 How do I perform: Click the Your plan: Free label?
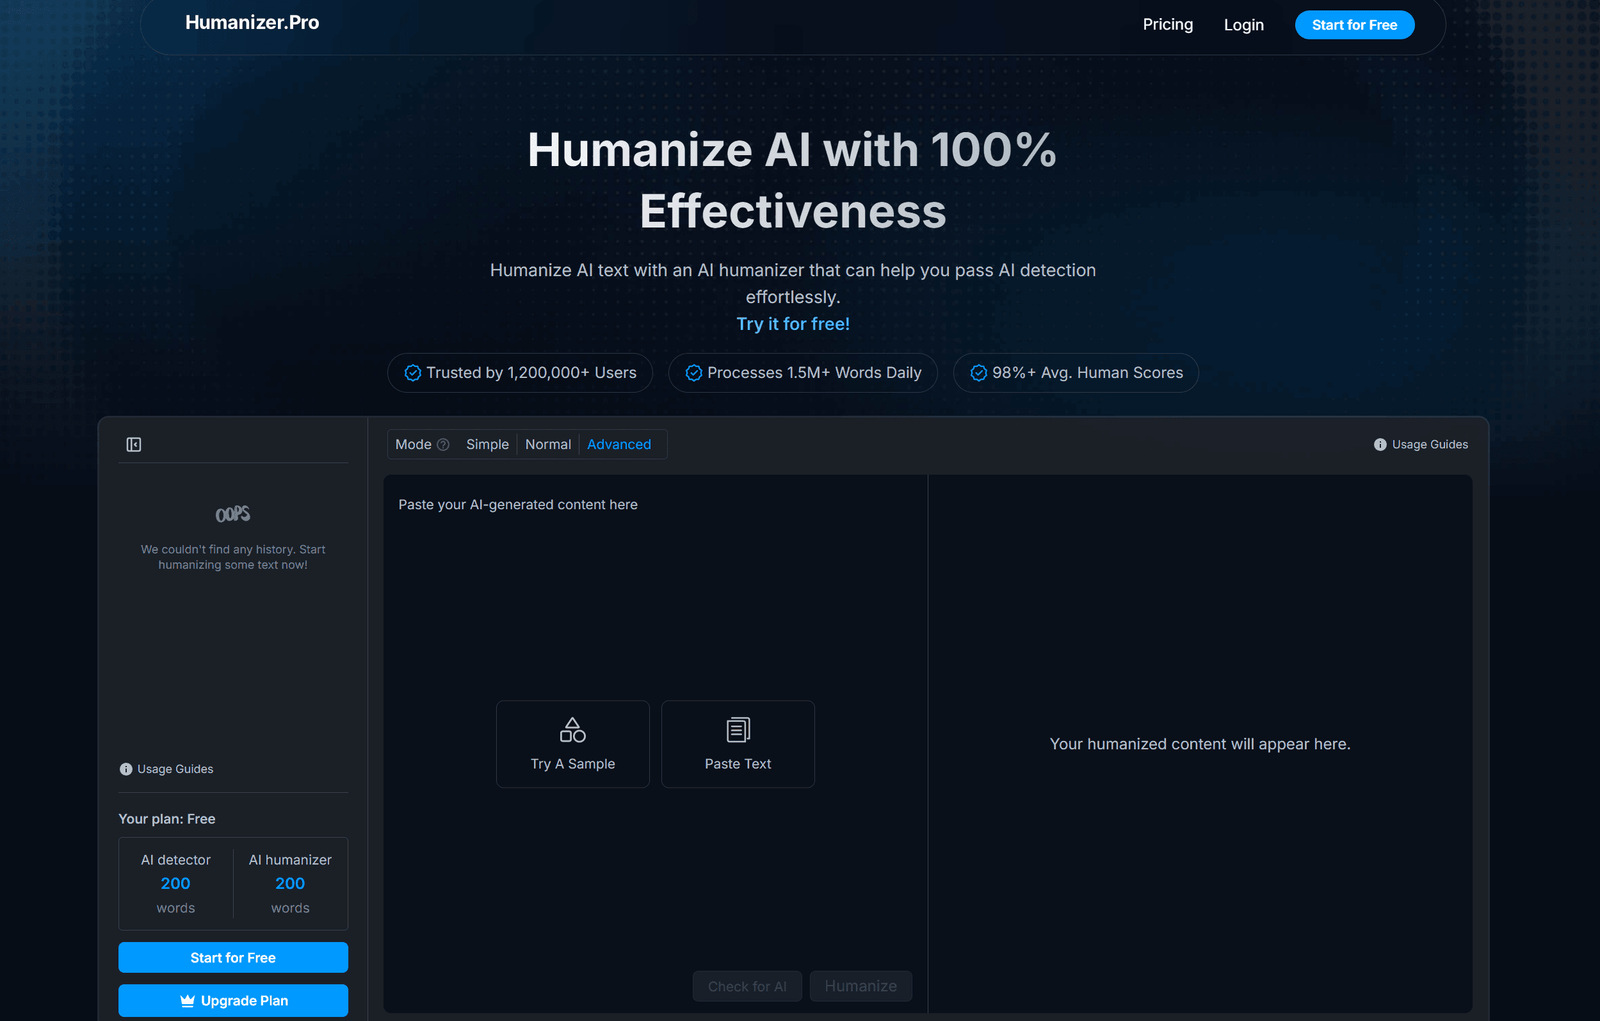[167, 819]
